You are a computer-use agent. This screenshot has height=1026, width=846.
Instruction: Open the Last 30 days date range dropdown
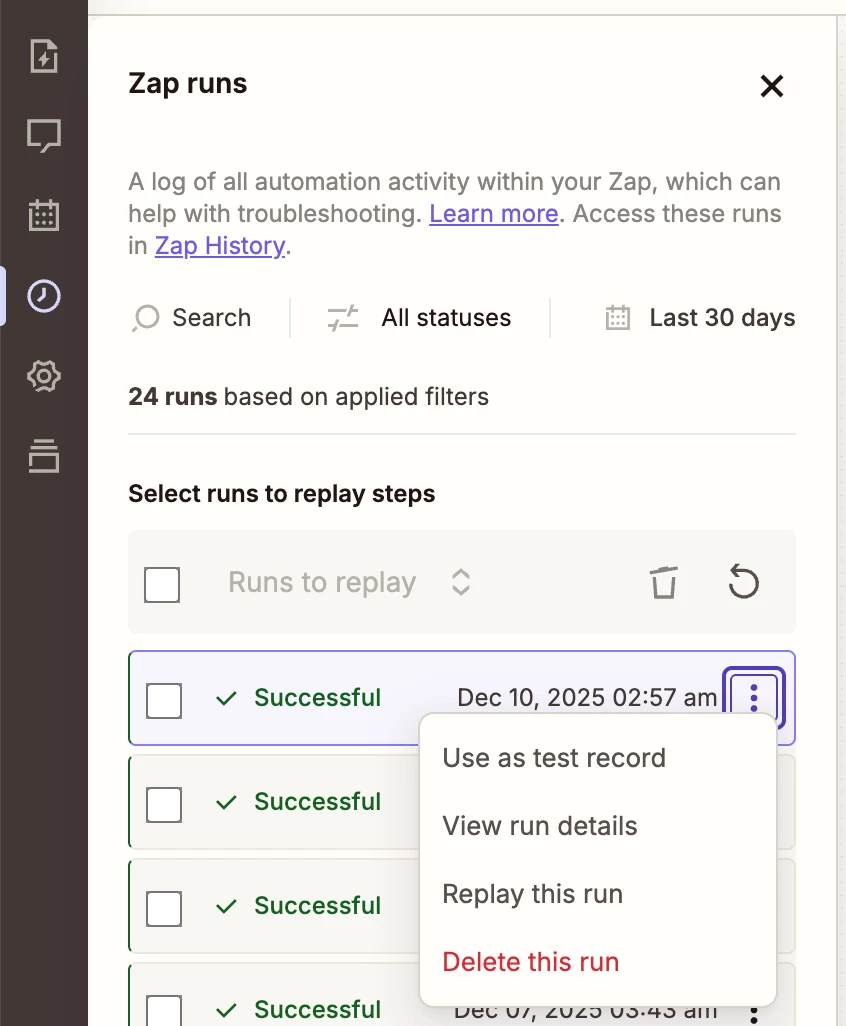tap(700, 318)
